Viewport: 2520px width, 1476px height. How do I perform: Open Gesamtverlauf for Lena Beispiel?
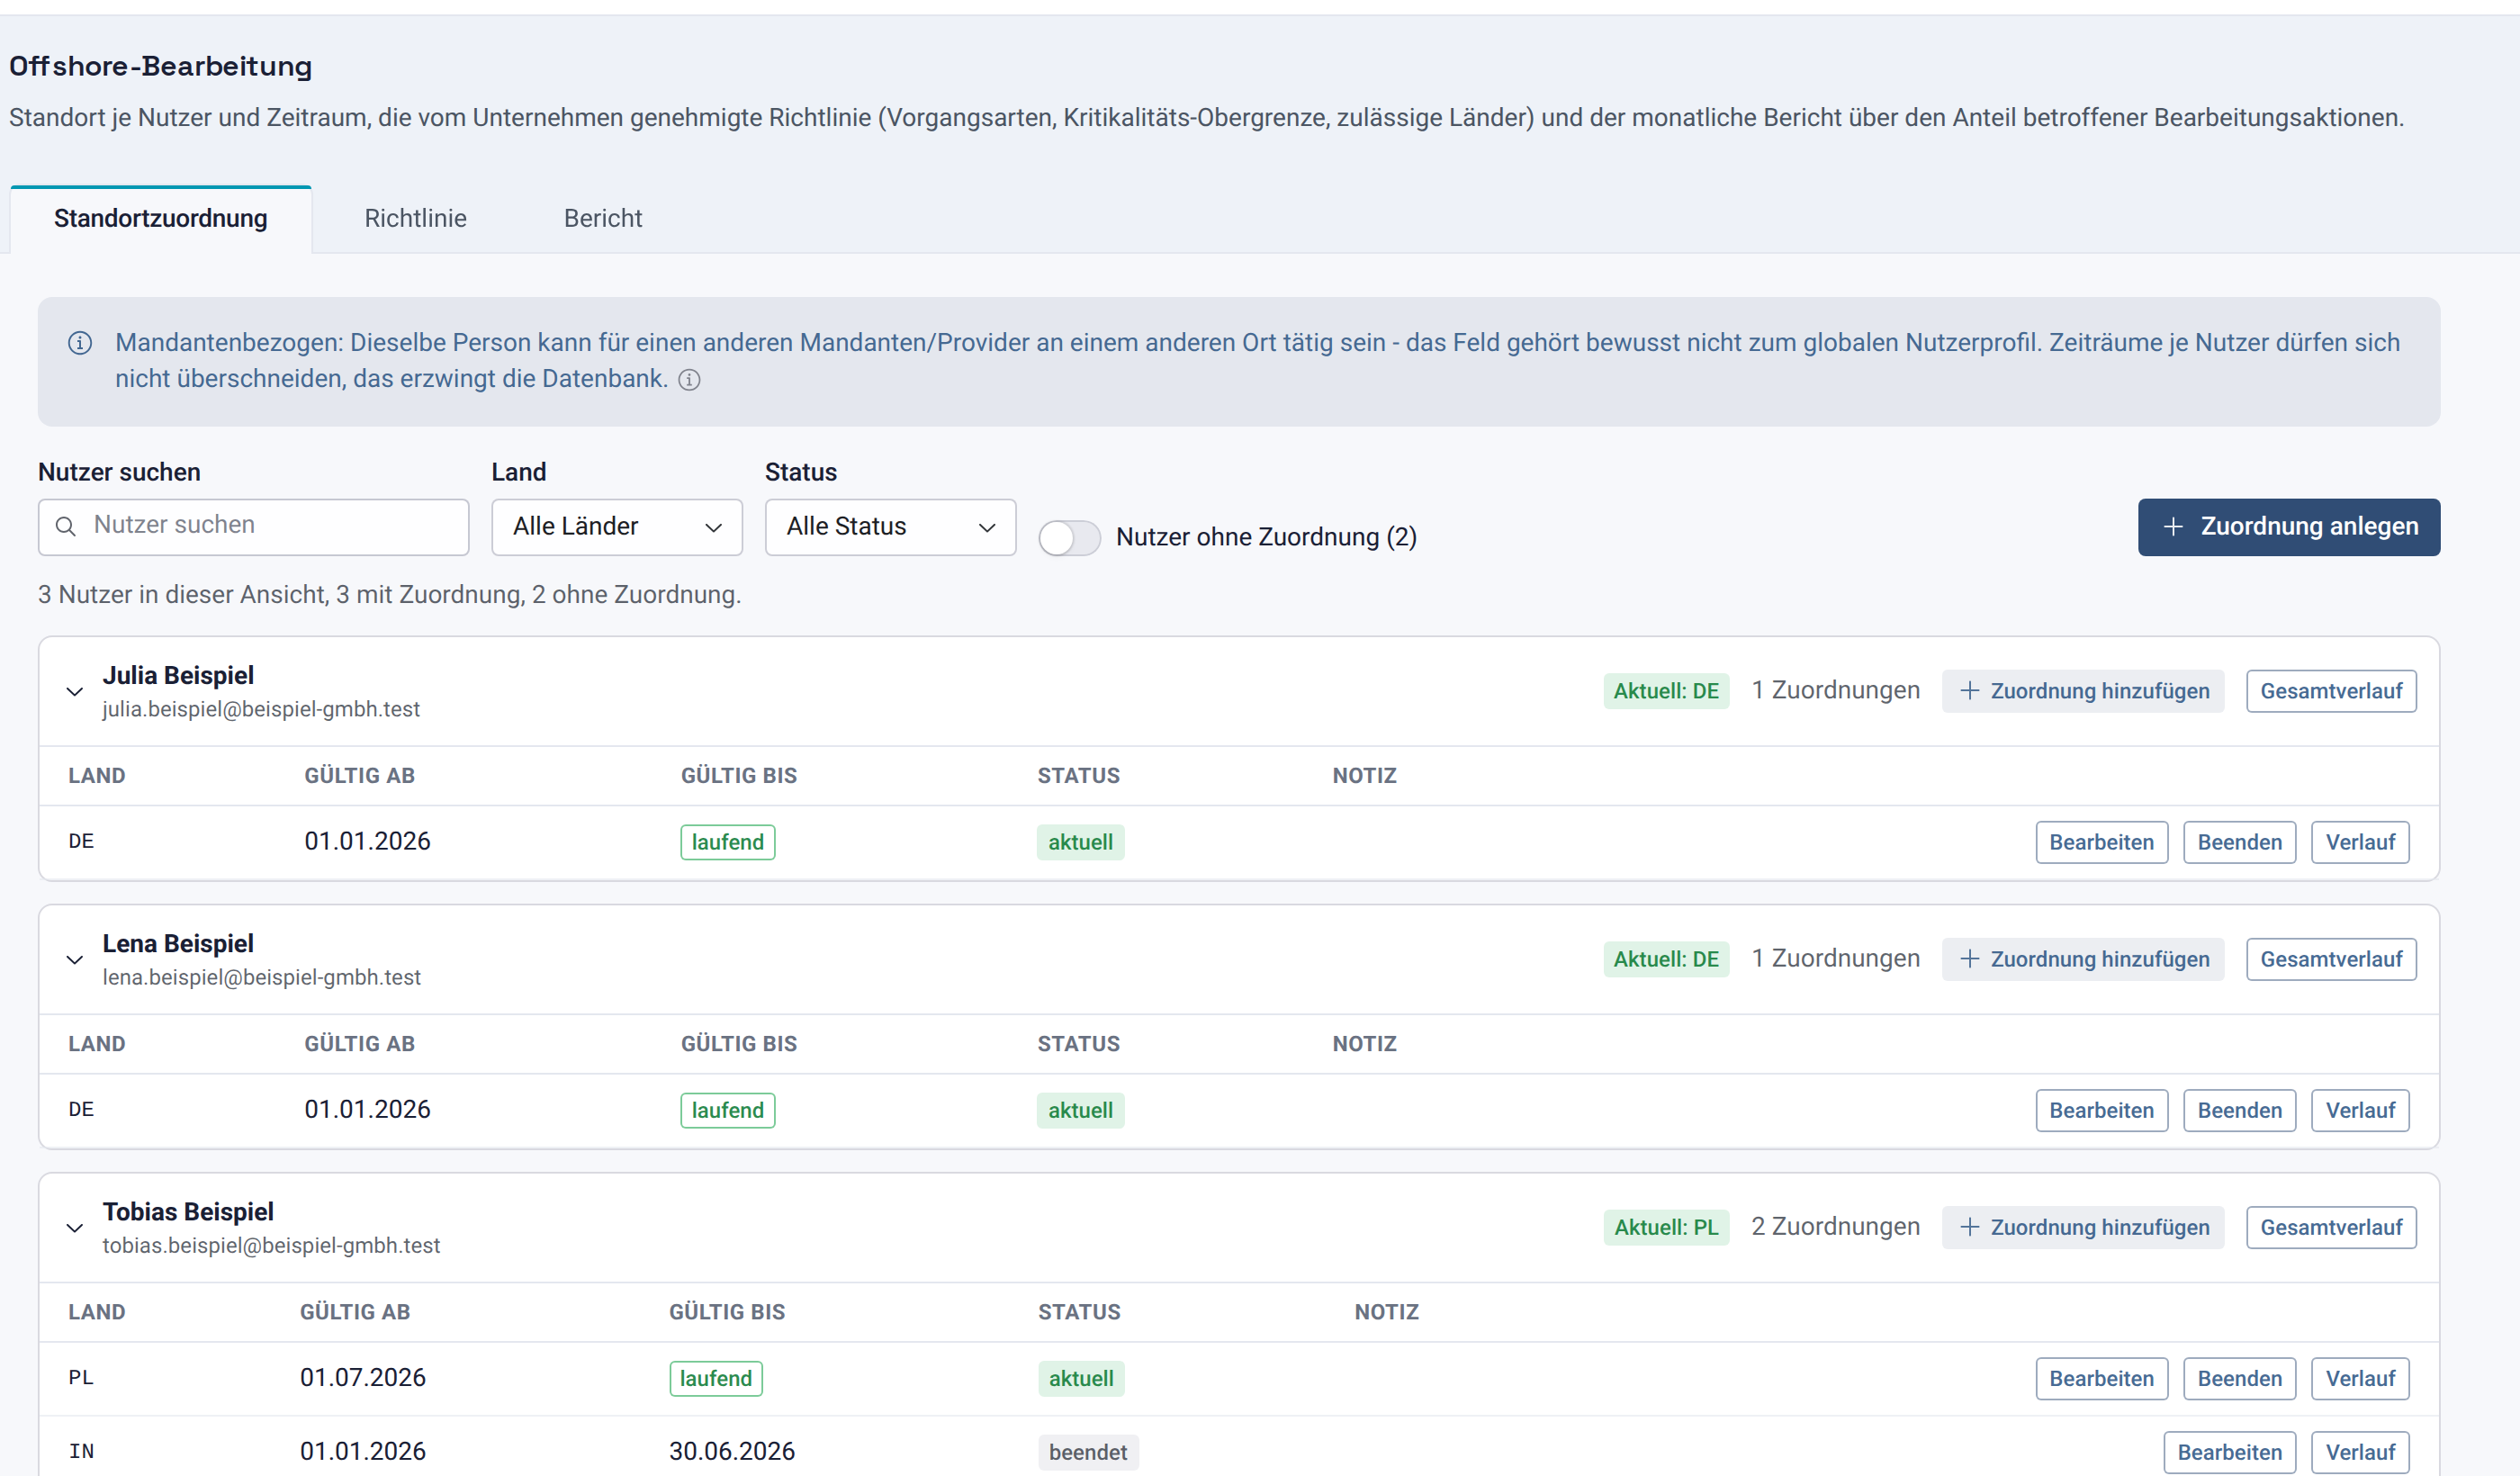point(2331,959)
